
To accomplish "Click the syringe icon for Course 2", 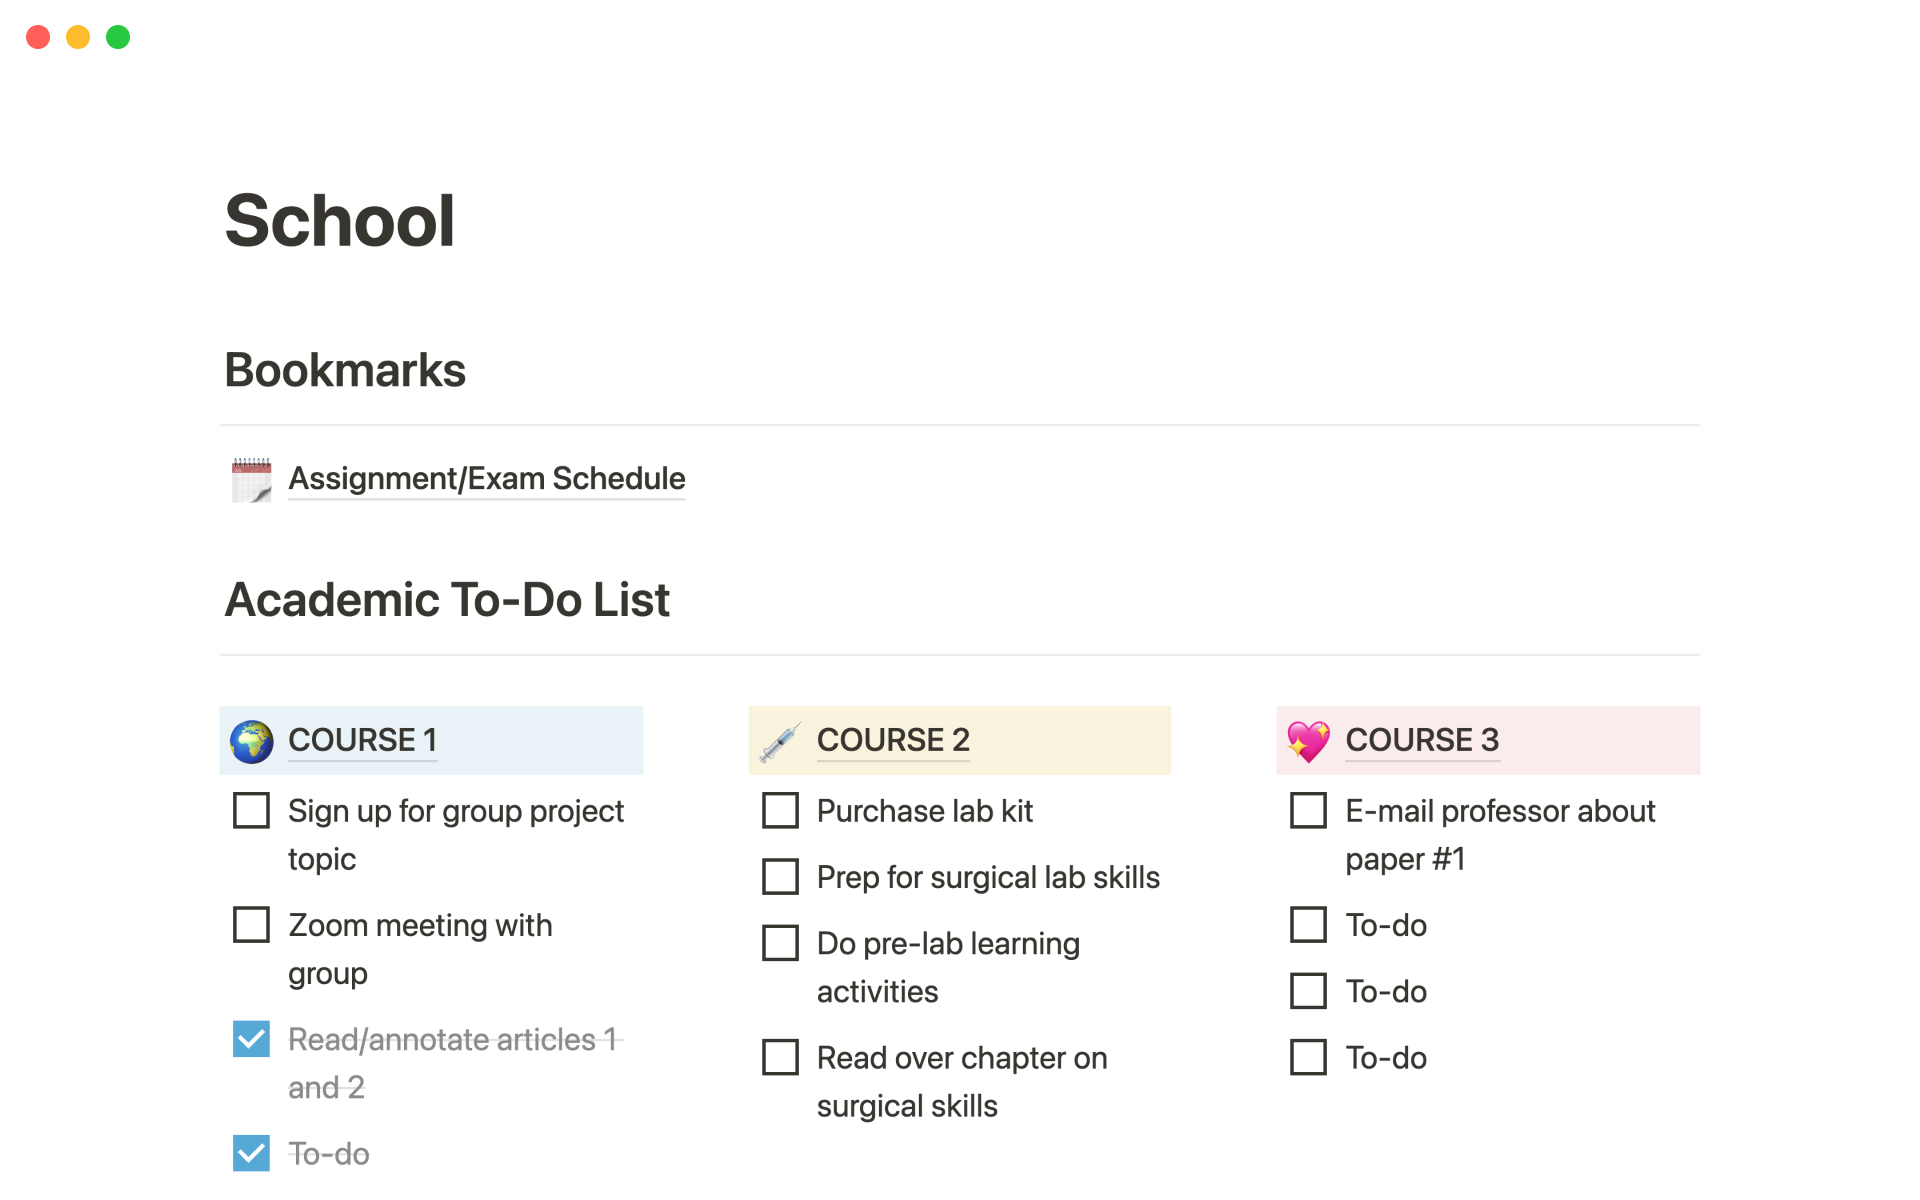I will (778, 740).
